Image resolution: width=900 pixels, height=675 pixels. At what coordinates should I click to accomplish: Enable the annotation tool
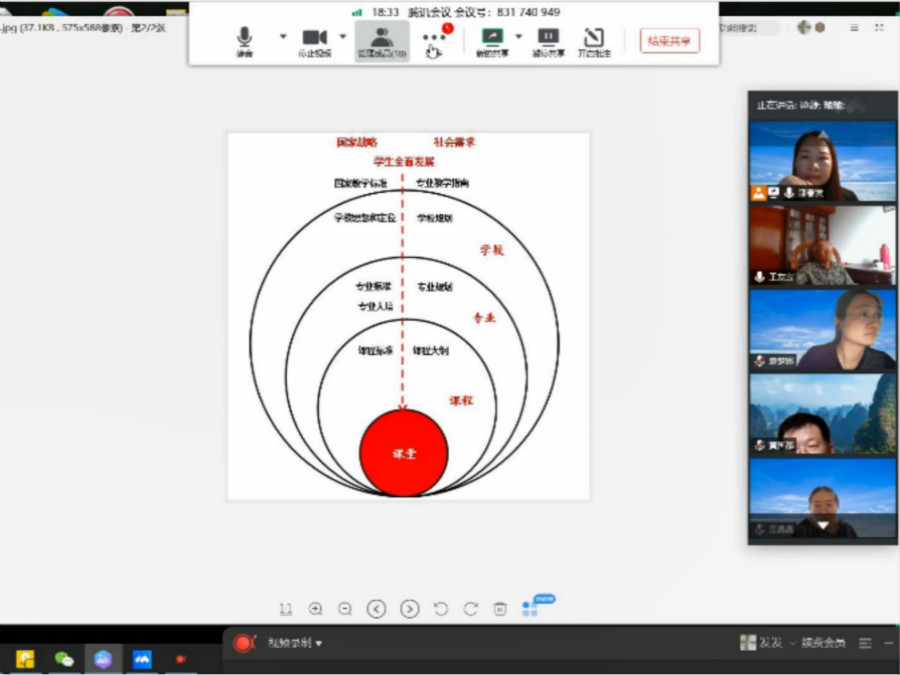click(x=593, y=40)
